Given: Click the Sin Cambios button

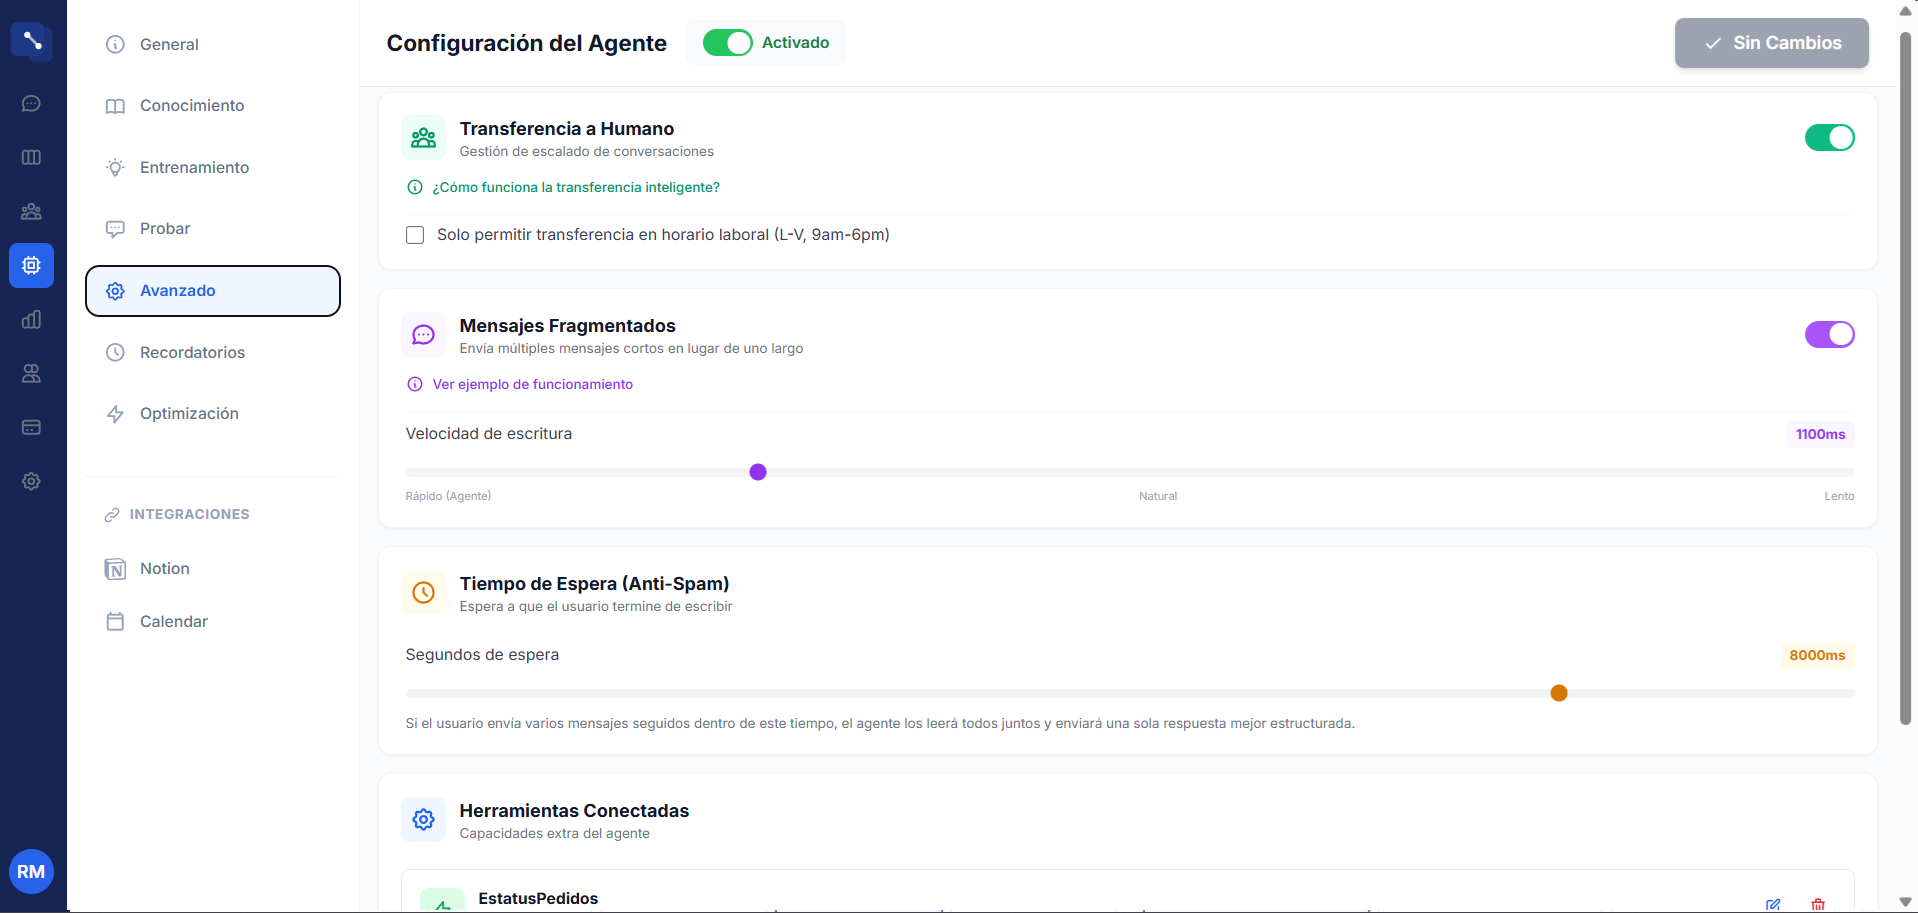Looking at the screenshot, I should coord(1771,43).
